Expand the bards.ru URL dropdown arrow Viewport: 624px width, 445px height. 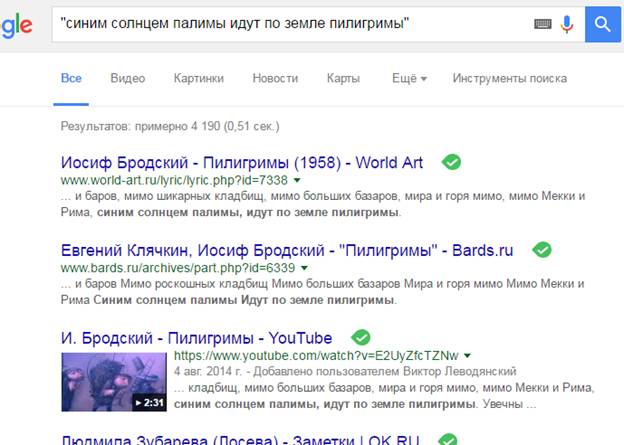[x=302, y=269]
